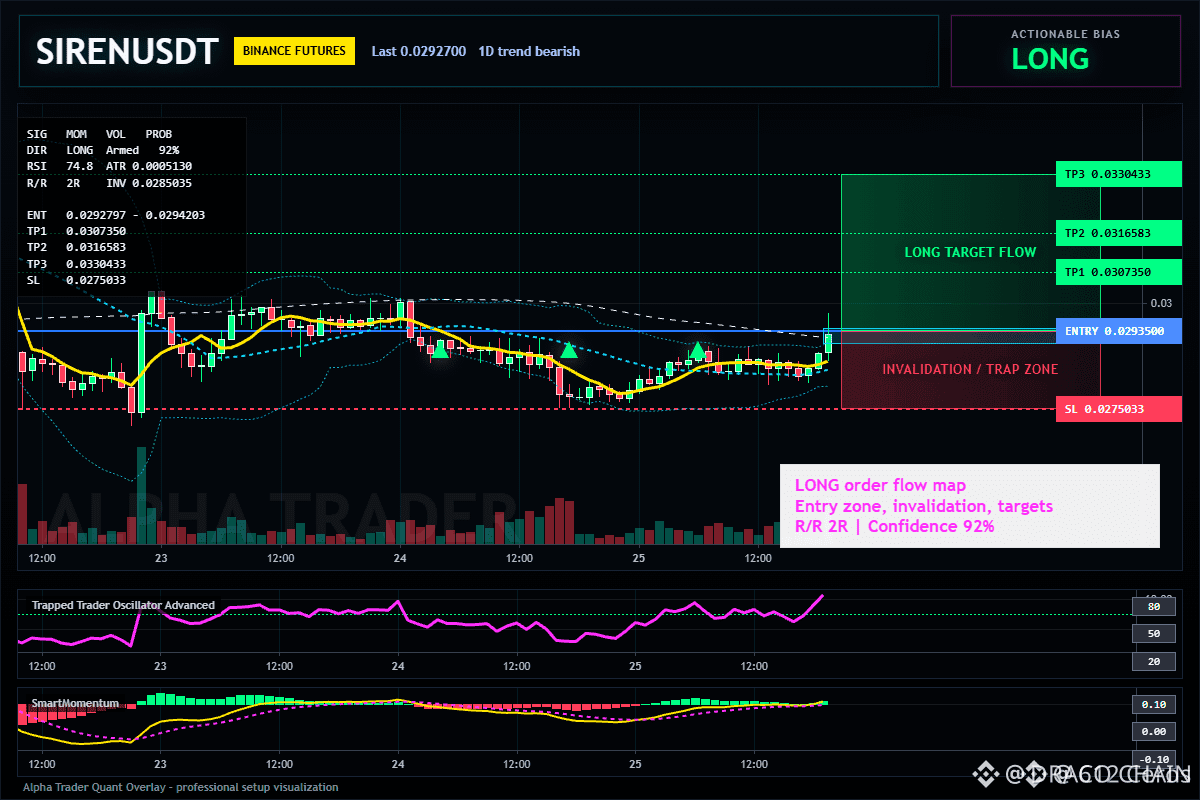Click the Trapped Trader Oscillator Advanced panel title
This screenshot has height=800, width=1200.
click(x=123, y=605)
